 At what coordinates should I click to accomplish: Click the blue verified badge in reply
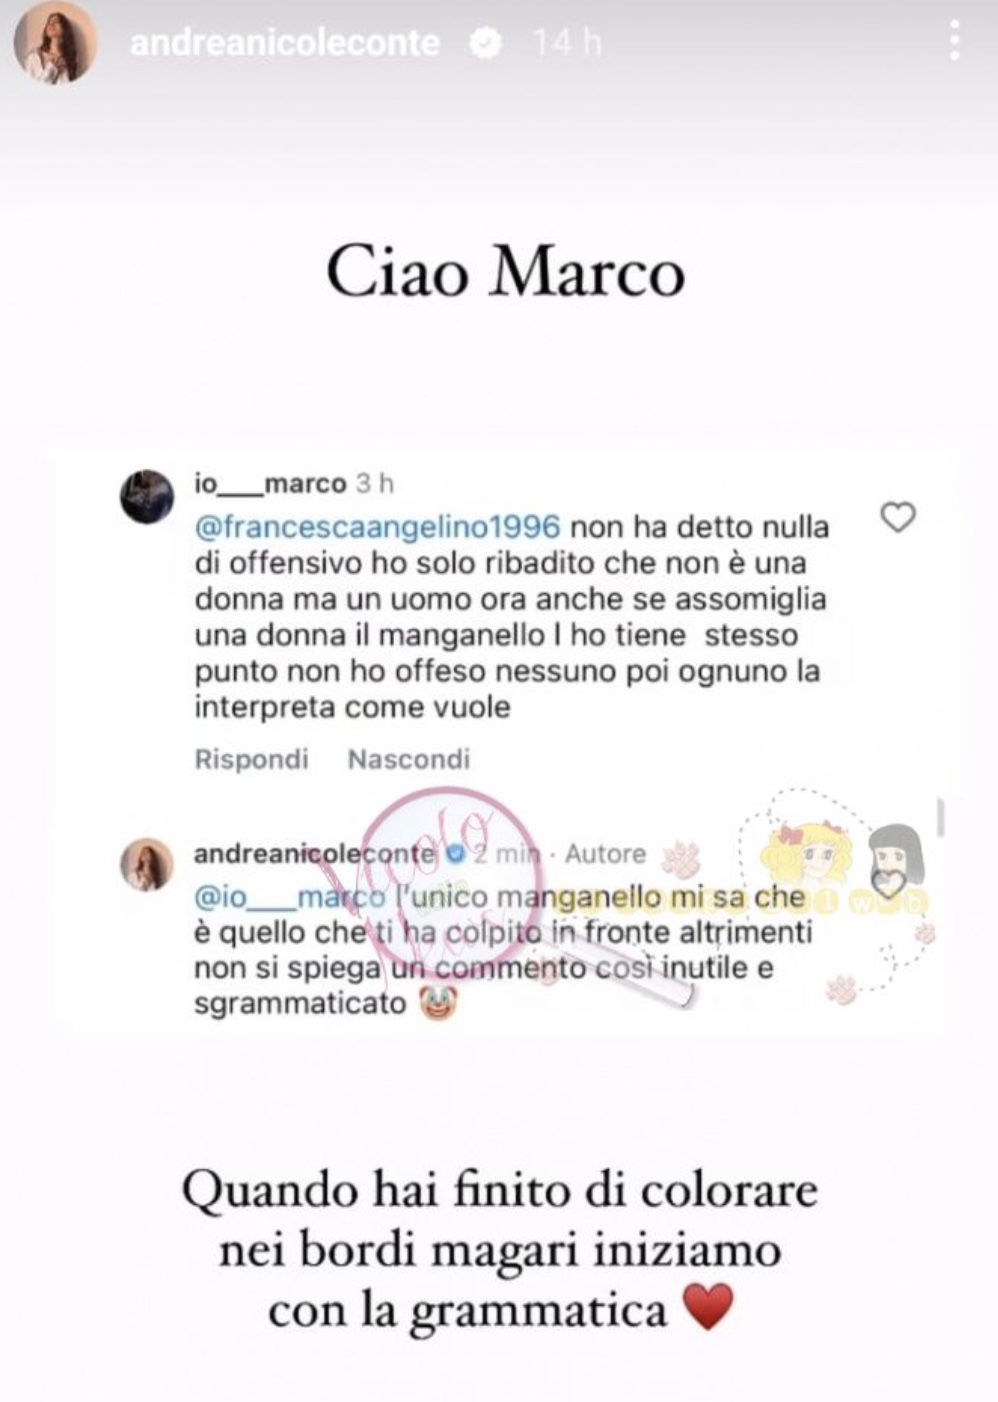455,854
